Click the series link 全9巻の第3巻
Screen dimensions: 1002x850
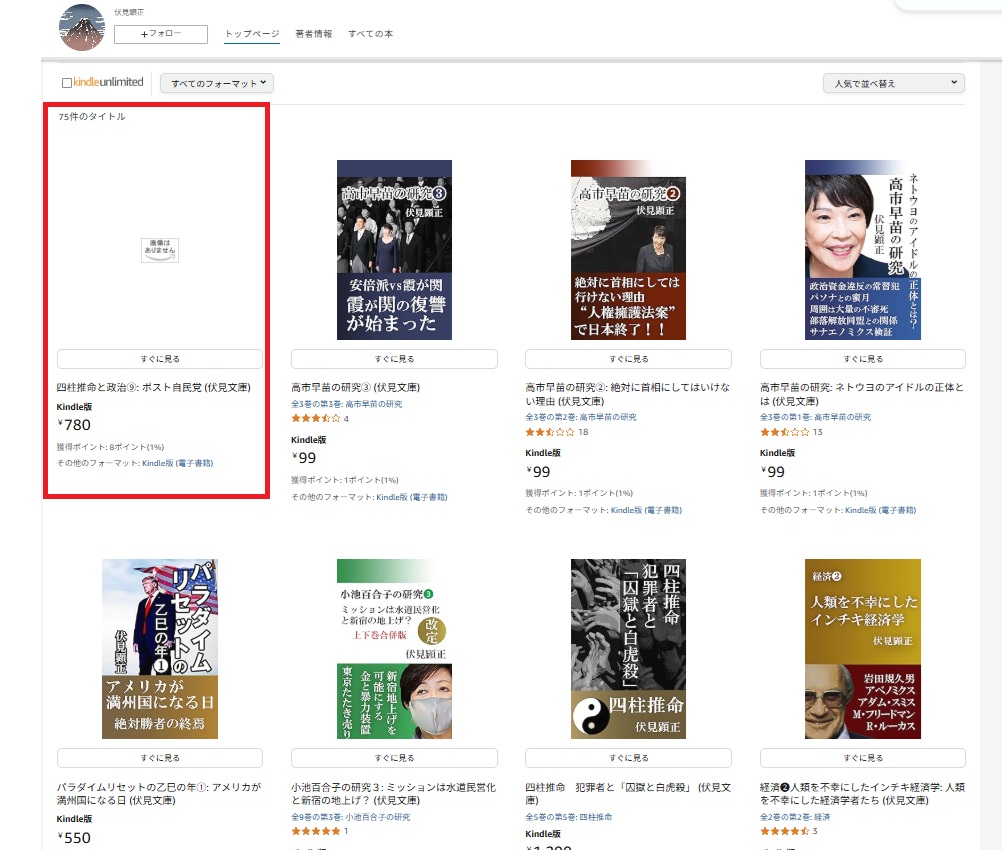pos(316,817)
